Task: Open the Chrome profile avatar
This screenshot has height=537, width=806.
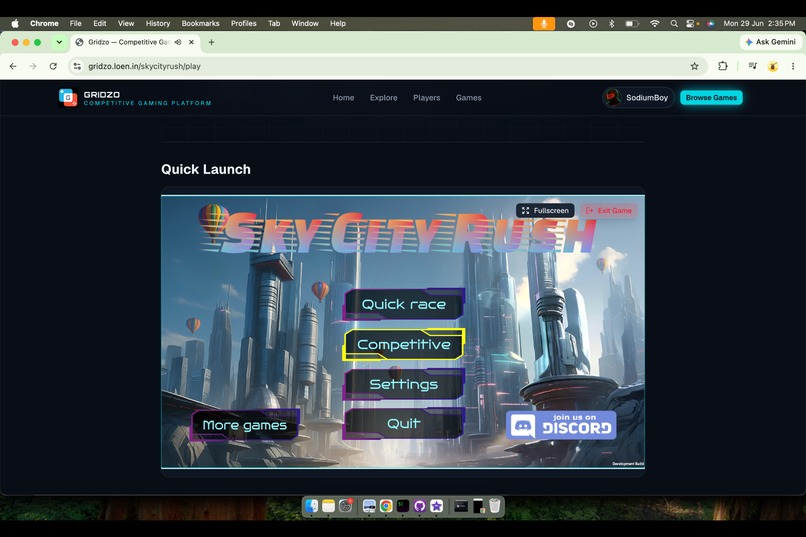Action: point(773,66)
